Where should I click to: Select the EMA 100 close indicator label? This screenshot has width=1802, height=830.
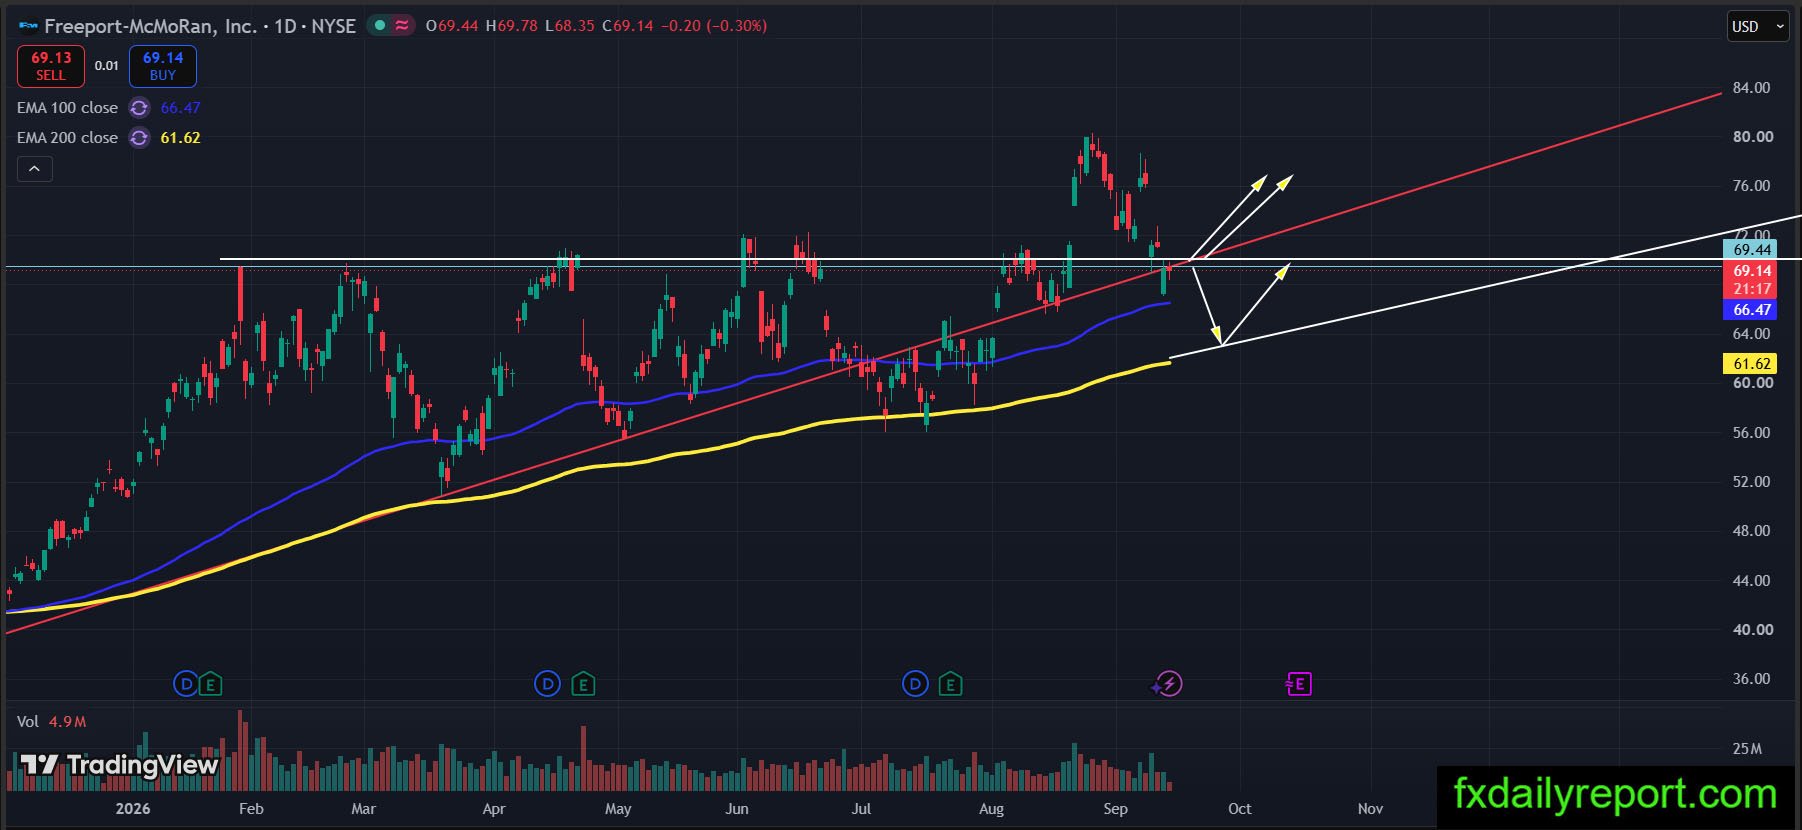pyautogui.click(x=67, y=108)
